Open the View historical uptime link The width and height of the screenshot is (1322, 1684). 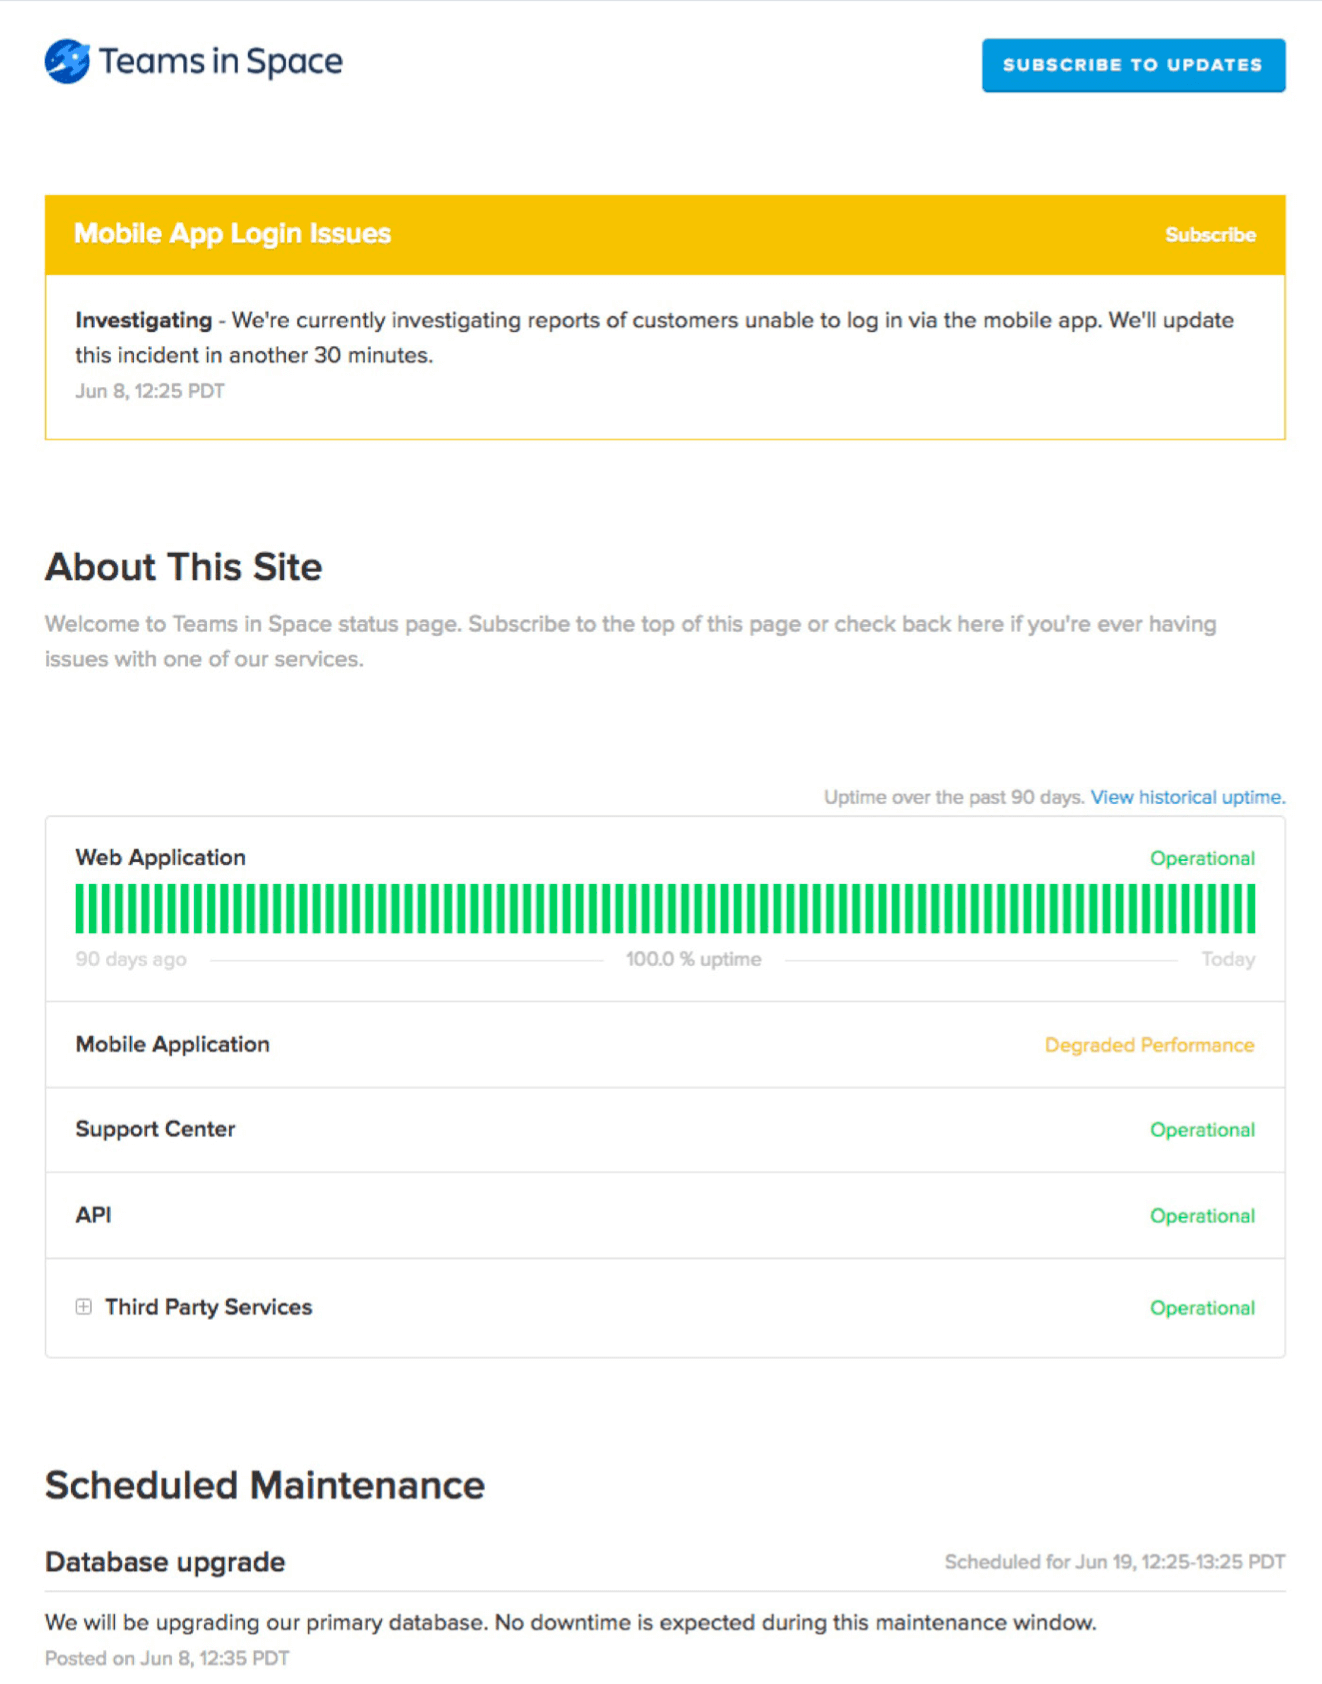pos(1187,797)
